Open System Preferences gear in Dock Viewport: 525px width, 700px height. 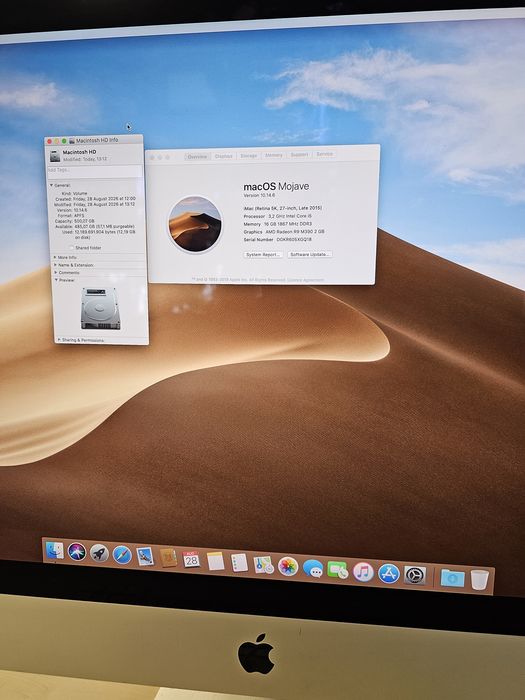pos(415,575)
